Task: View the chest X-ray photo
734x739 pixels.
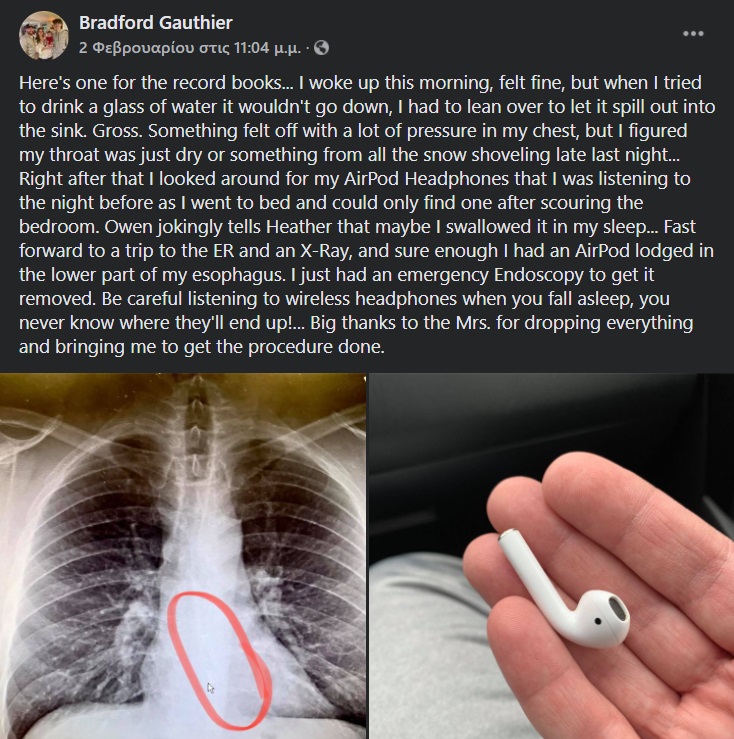Action: tap(183, 556)
